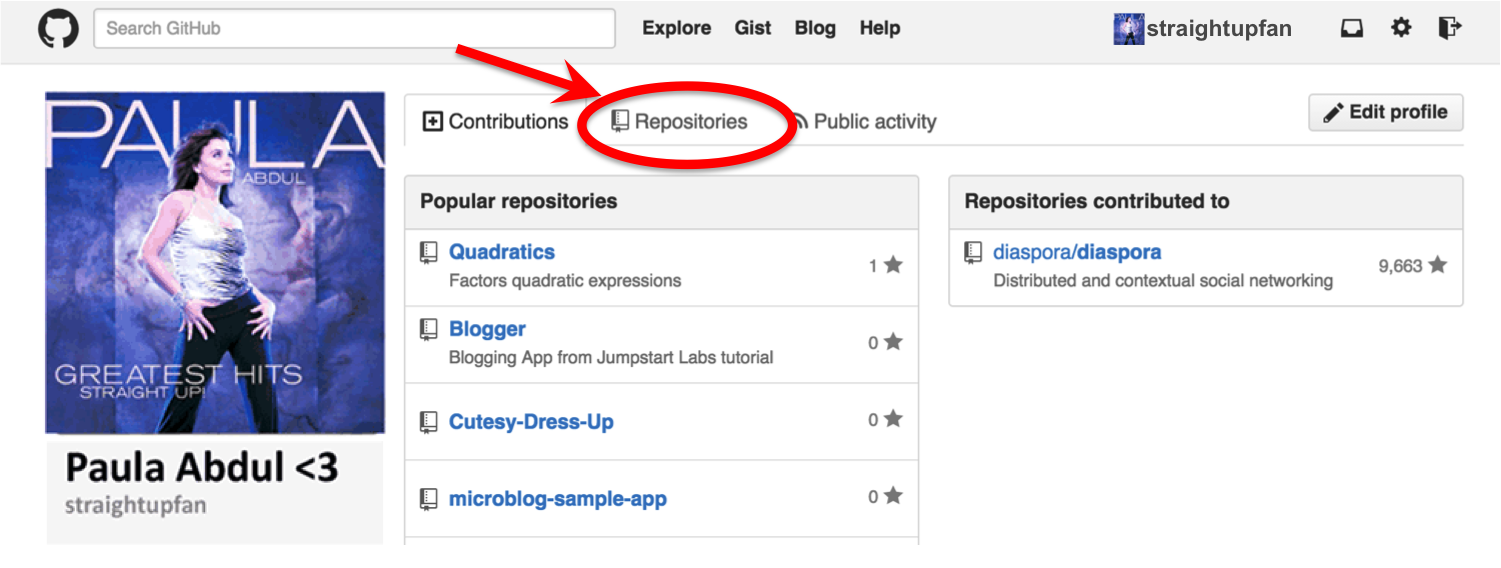Click the sign out icon
The height and width of the screenshot is (568, 1501).
1450,28
